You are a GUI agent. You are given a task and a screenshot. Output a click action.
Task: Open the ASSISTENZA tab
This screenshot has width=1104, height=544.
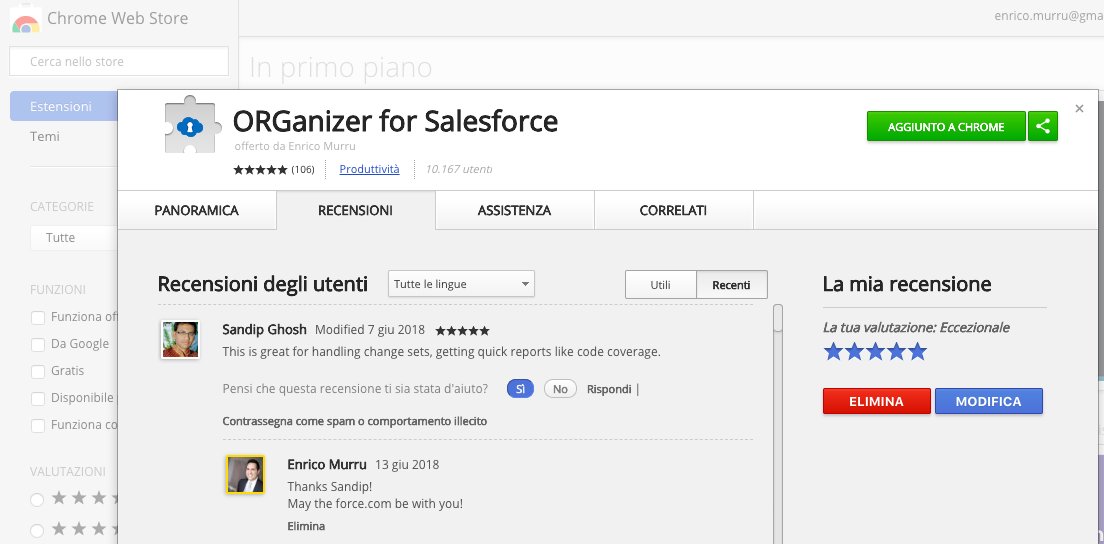coord(515,210)
